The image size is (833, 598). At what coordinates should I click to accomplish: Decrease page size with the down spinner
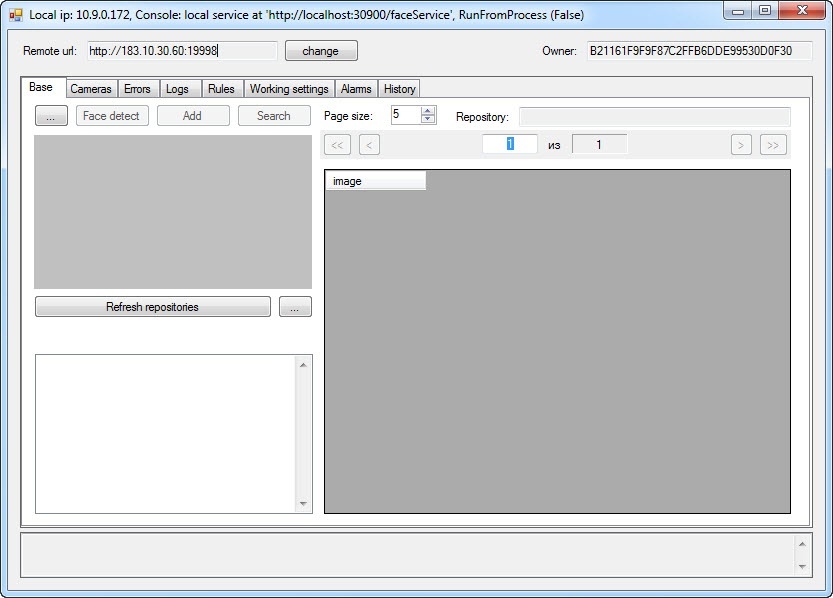click(428, 120)
